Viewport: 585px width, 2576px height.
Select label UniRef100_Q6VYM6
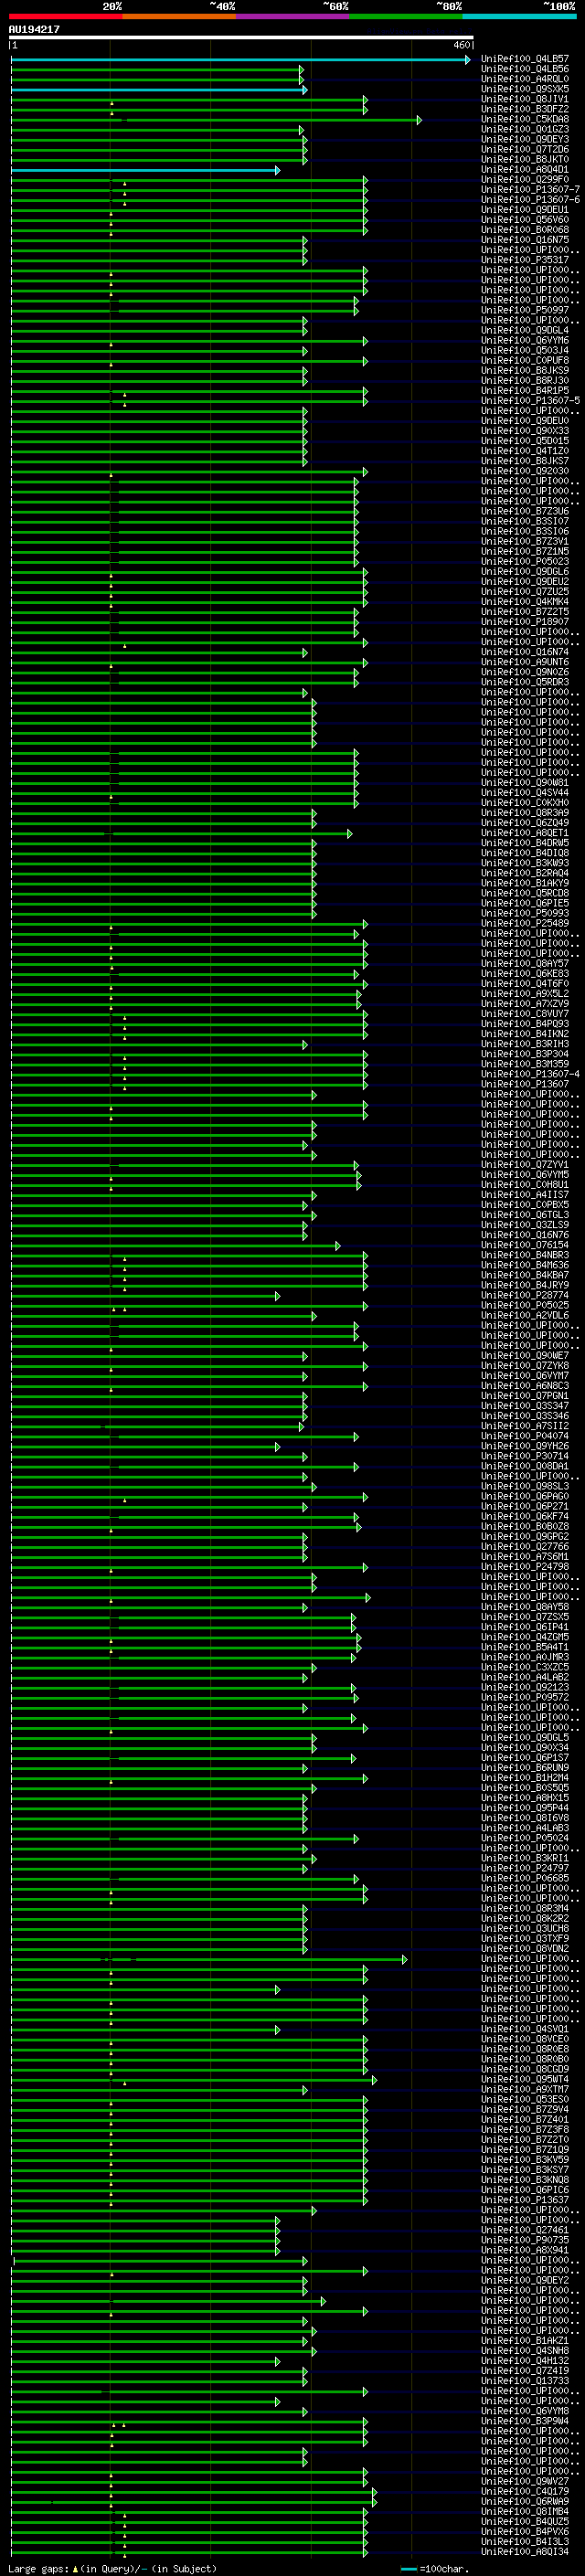click(x=525, y=341)
